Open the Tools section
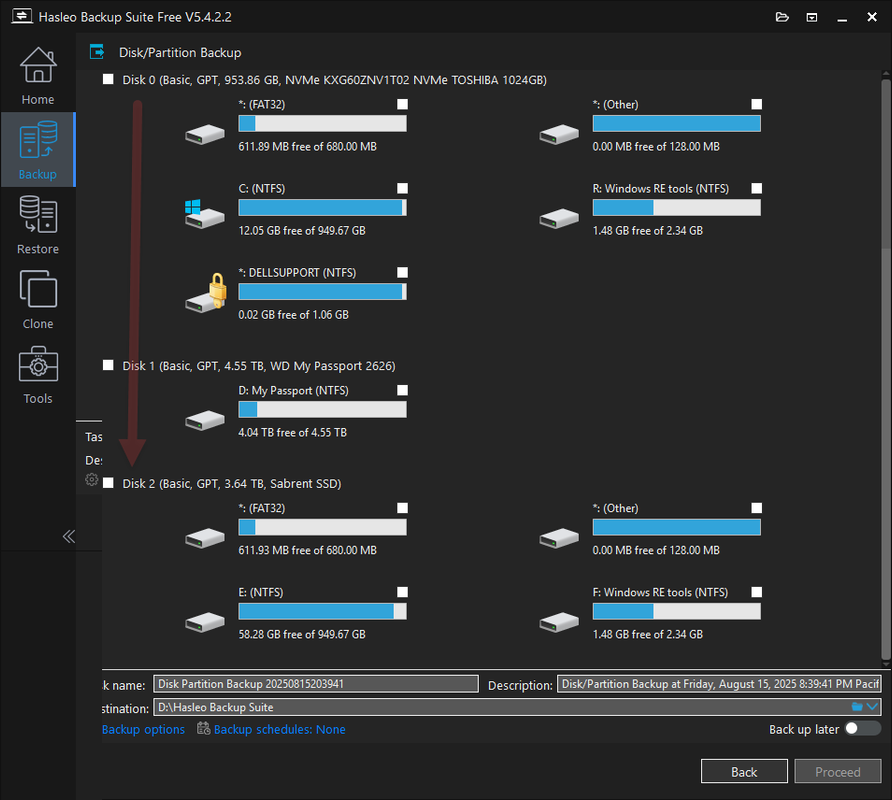Viewport: 892px width, 800px height. 38,374
